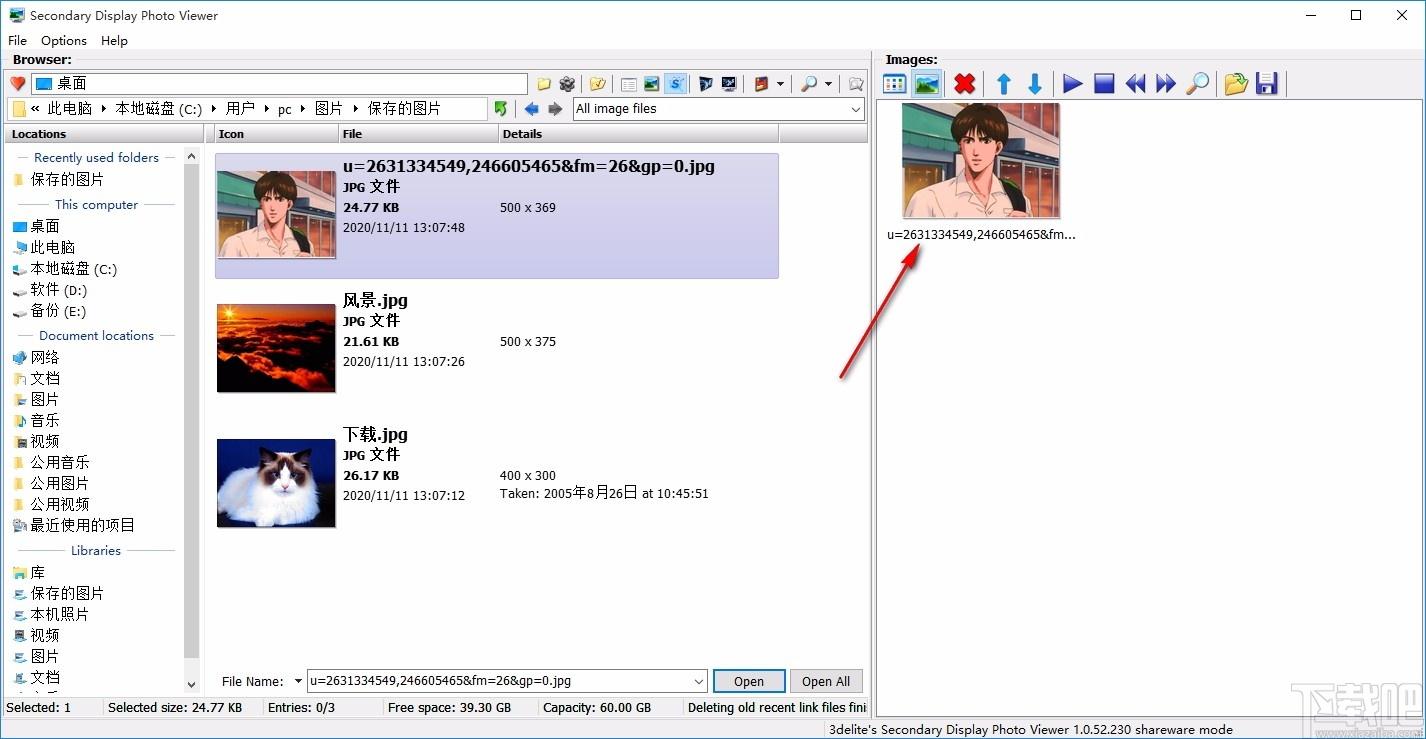1426x739 pixels.
Task: Click the folder with checkmark icon
Action: click(598, 84)
